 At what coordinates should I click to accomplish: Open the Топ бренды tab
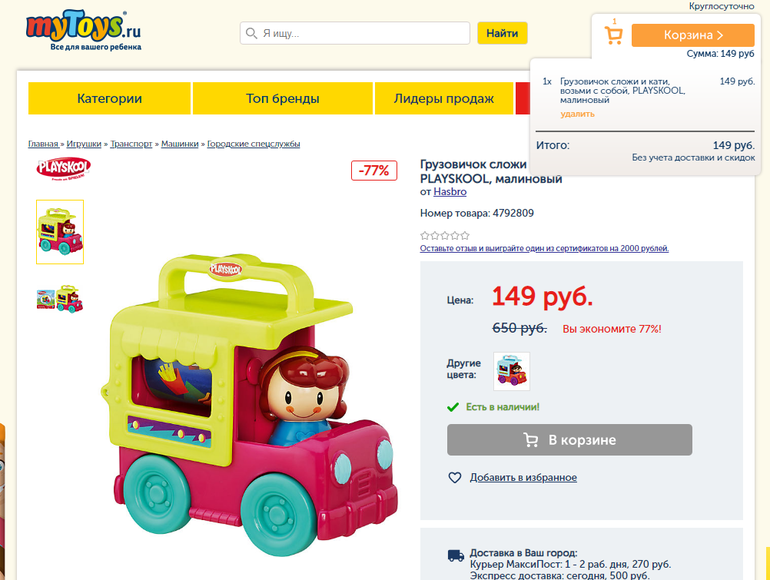pyautogui.click(x=283, y=98)
